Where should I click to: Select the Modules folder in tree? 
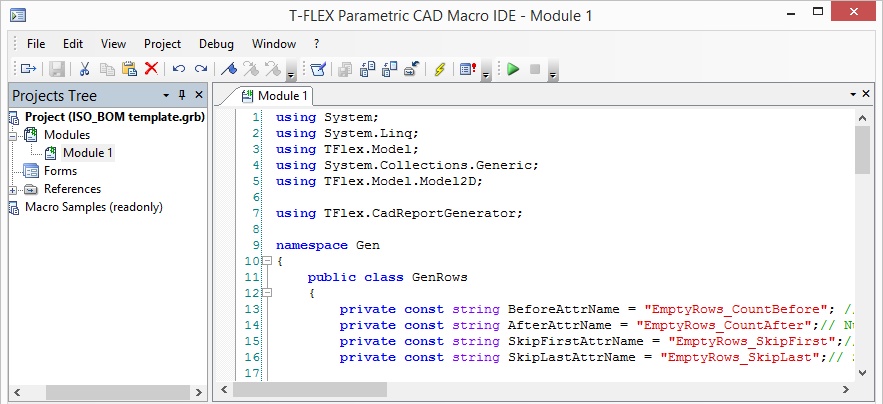pos(66,135)
